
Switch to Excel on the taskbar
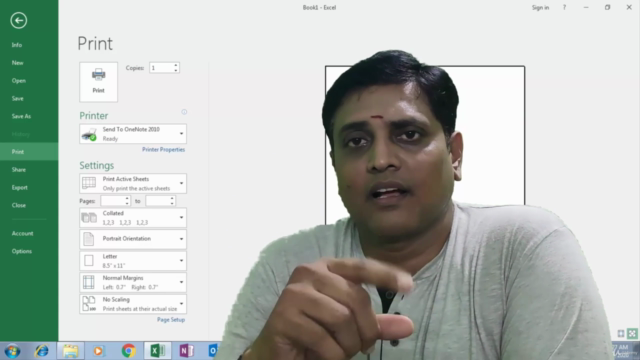coord(158,351)
